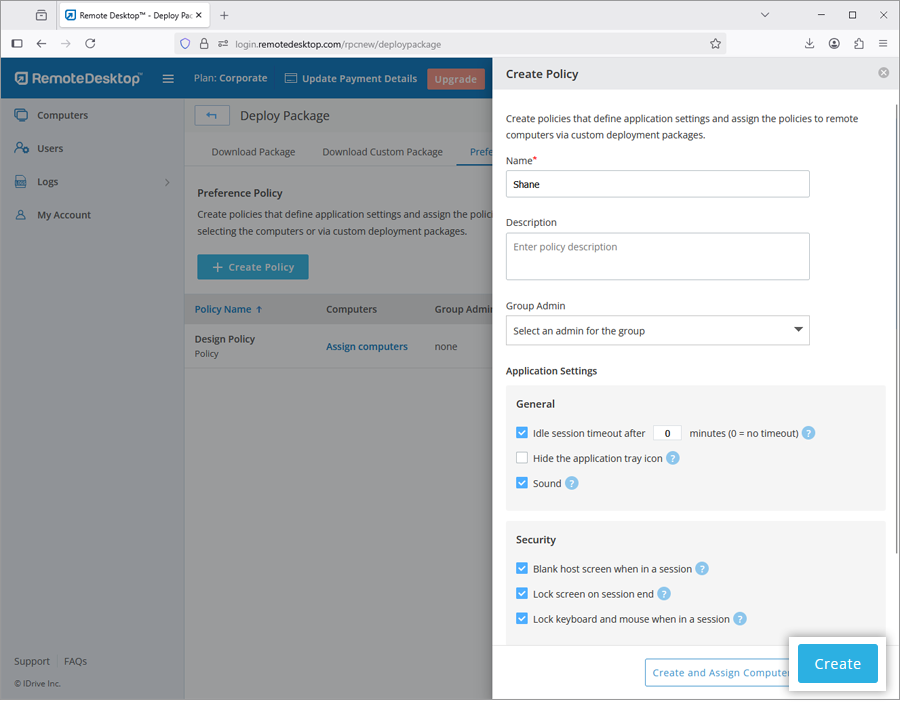Reload the page in the browser
The height and width of the screenshot is (702, 900).
(x=90, y=44)
